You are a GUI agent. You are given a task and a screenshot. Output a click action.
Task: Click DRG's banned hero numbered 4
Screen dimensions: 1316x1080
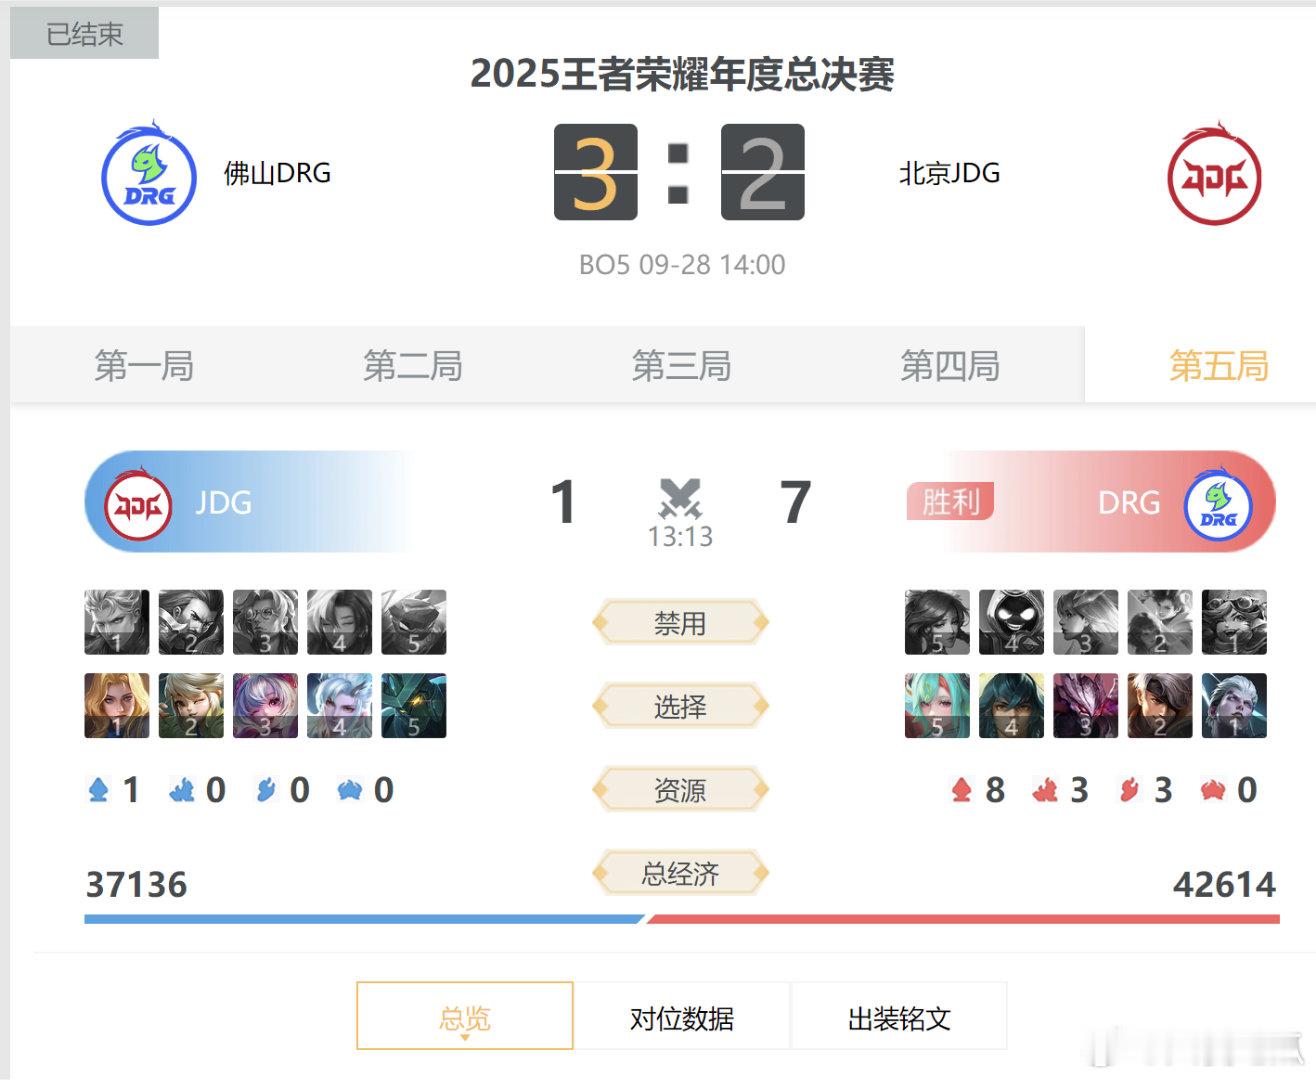[1011, 622]
